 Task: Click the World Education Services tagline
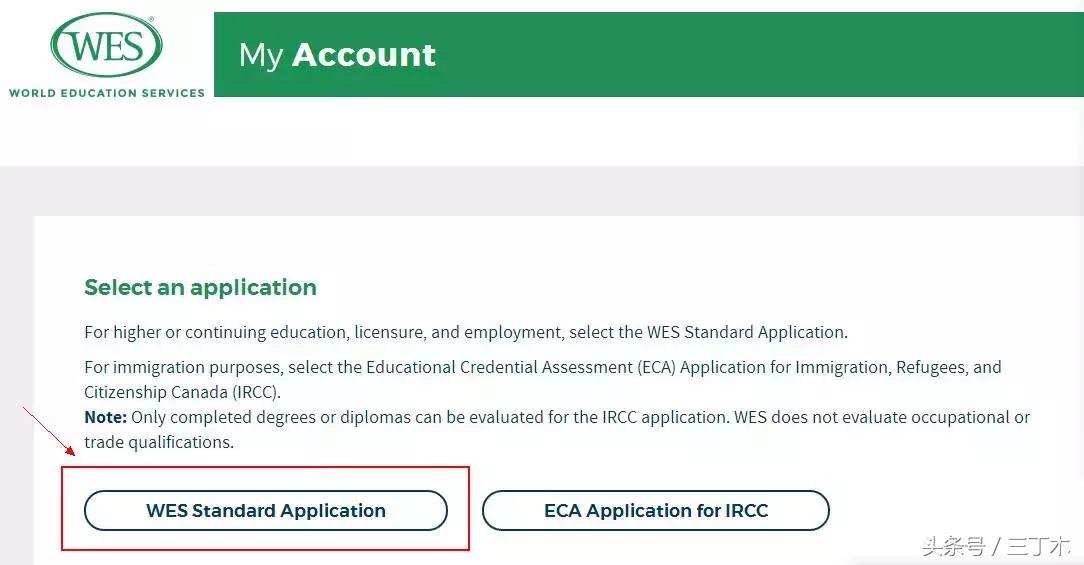click(x=107, y=93)
